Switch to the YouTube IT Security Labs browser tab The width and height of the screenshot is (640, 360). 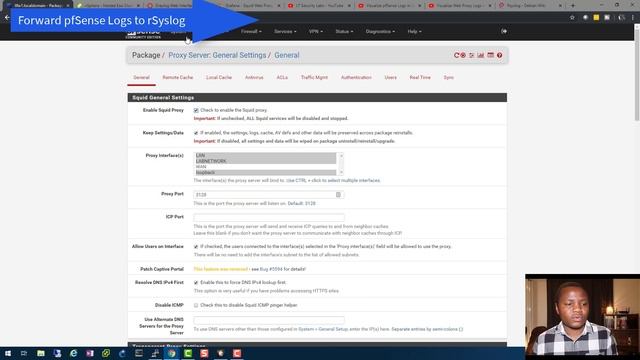(x=319, y=6)
